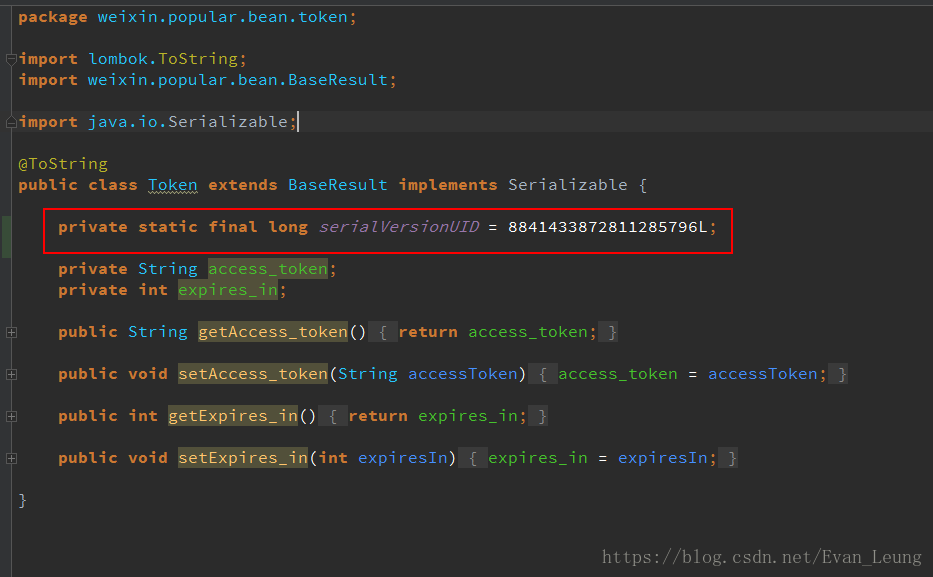
Task: Click fold end marker beside java.io import
Action: (x=11, y=123)
